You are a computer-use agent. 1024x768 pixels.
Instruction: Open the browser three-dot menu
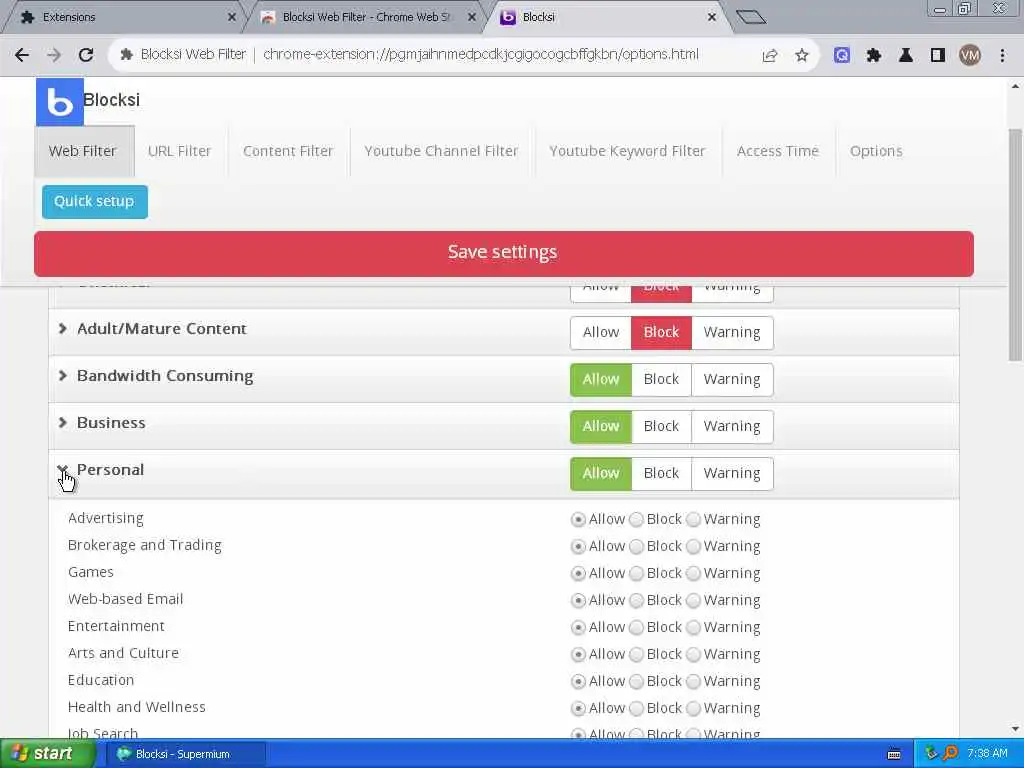click(1002, 56)
